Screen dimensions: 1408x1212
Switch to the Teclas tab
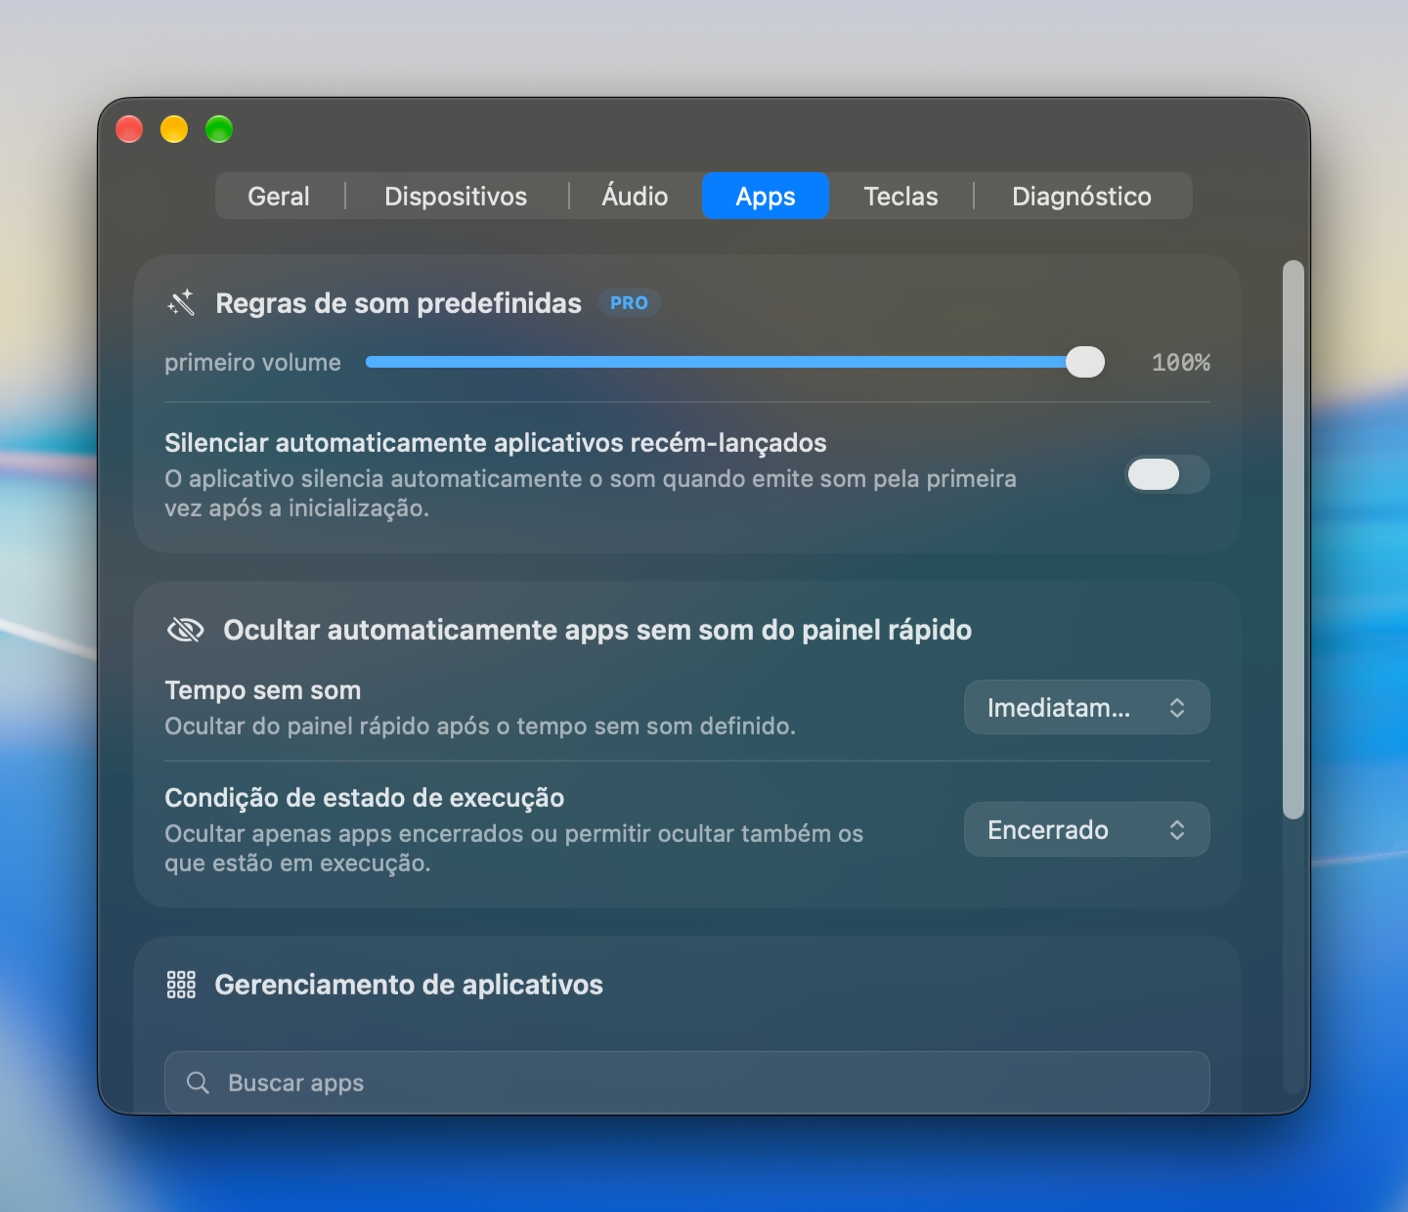coord(901,196)
